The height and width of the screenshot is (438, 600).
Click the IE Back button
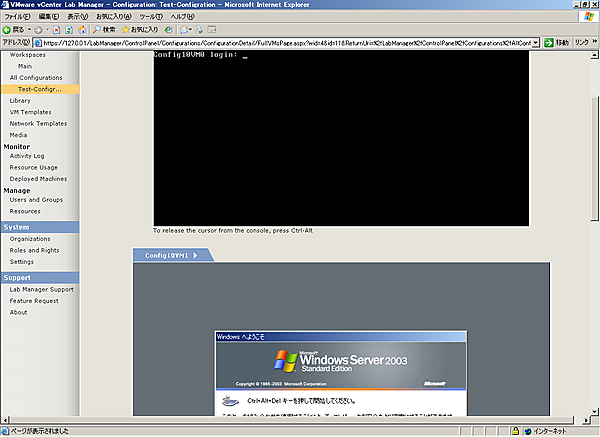(x=13, y=29)
